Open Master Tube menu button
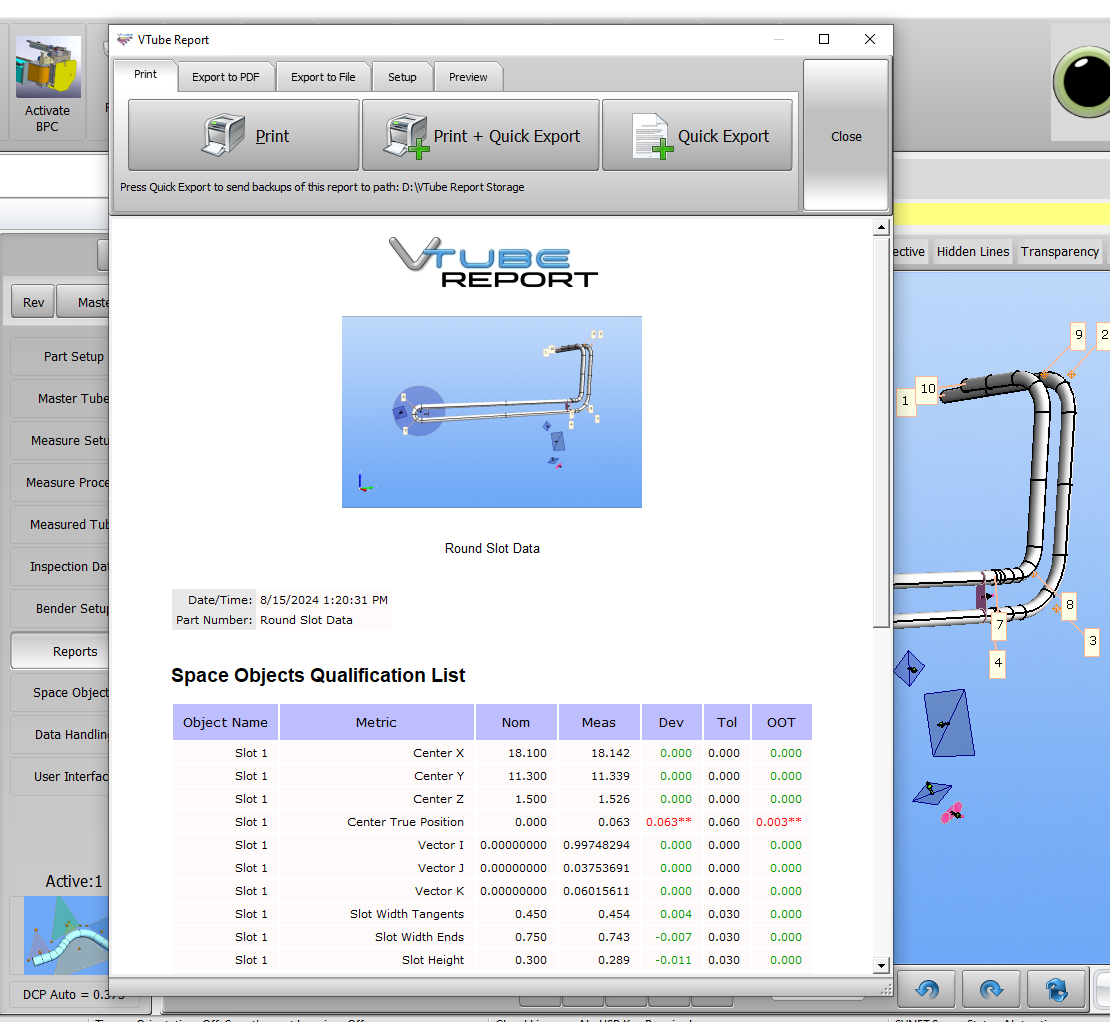Image resolution: width=1110 pixels, height=1022 pixels. (x=60, y=398)
